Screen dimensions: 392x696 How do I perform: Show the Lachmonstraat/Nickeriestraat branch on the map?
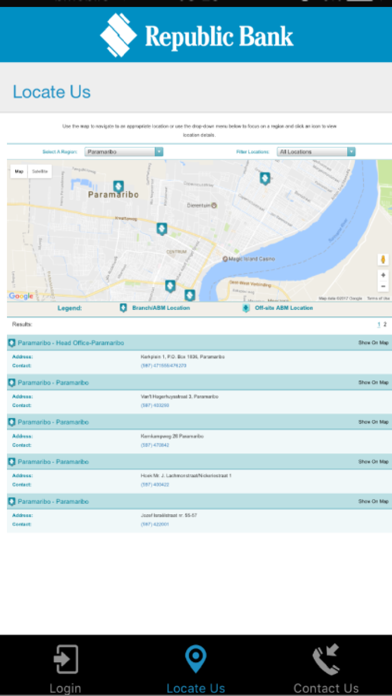[x=373, y=462]
